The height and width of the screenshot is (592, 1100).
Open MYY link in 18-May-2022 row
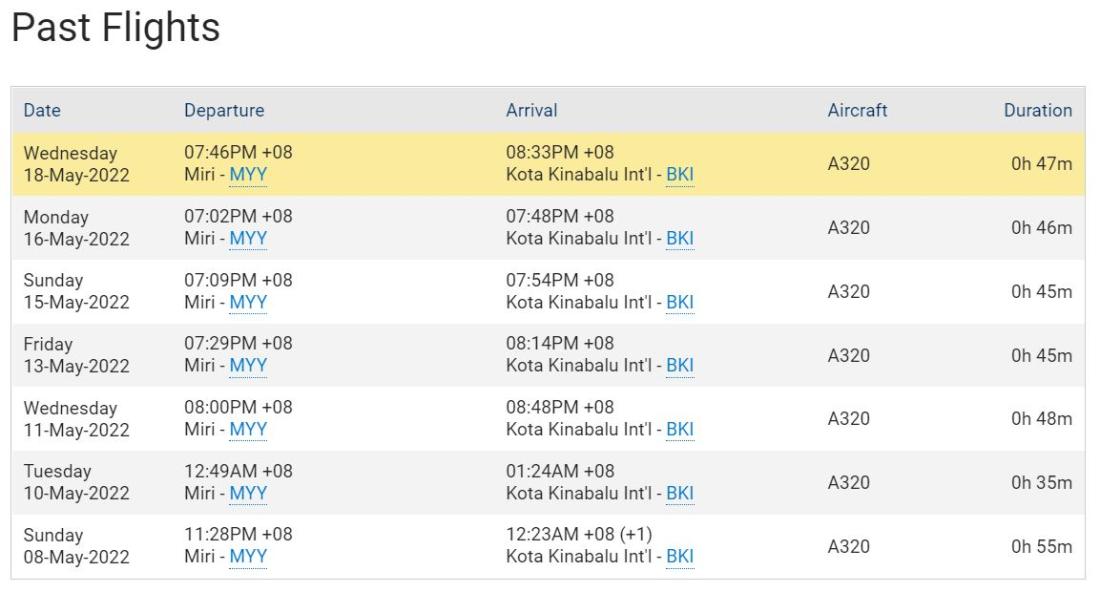(x=248, y=175)
